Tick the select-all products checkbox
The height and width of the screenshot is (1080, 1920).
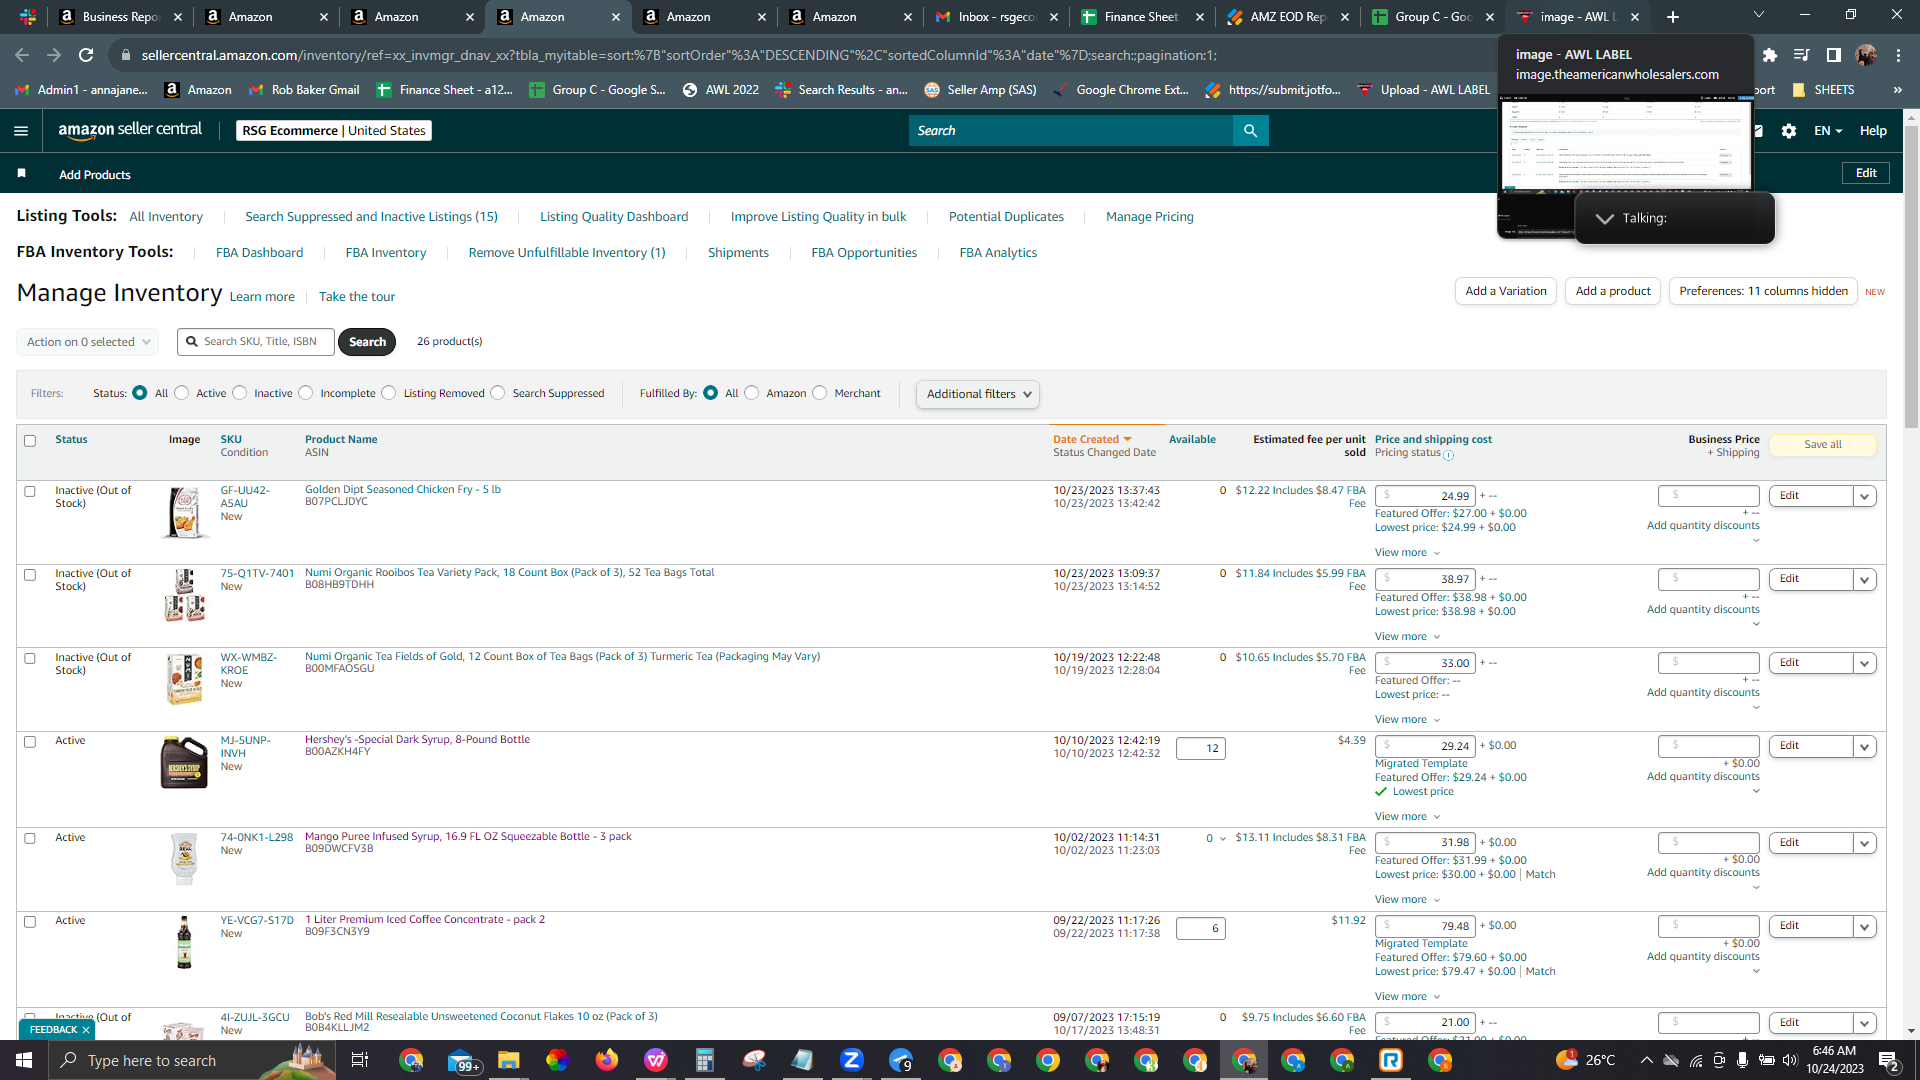(30, 441)
